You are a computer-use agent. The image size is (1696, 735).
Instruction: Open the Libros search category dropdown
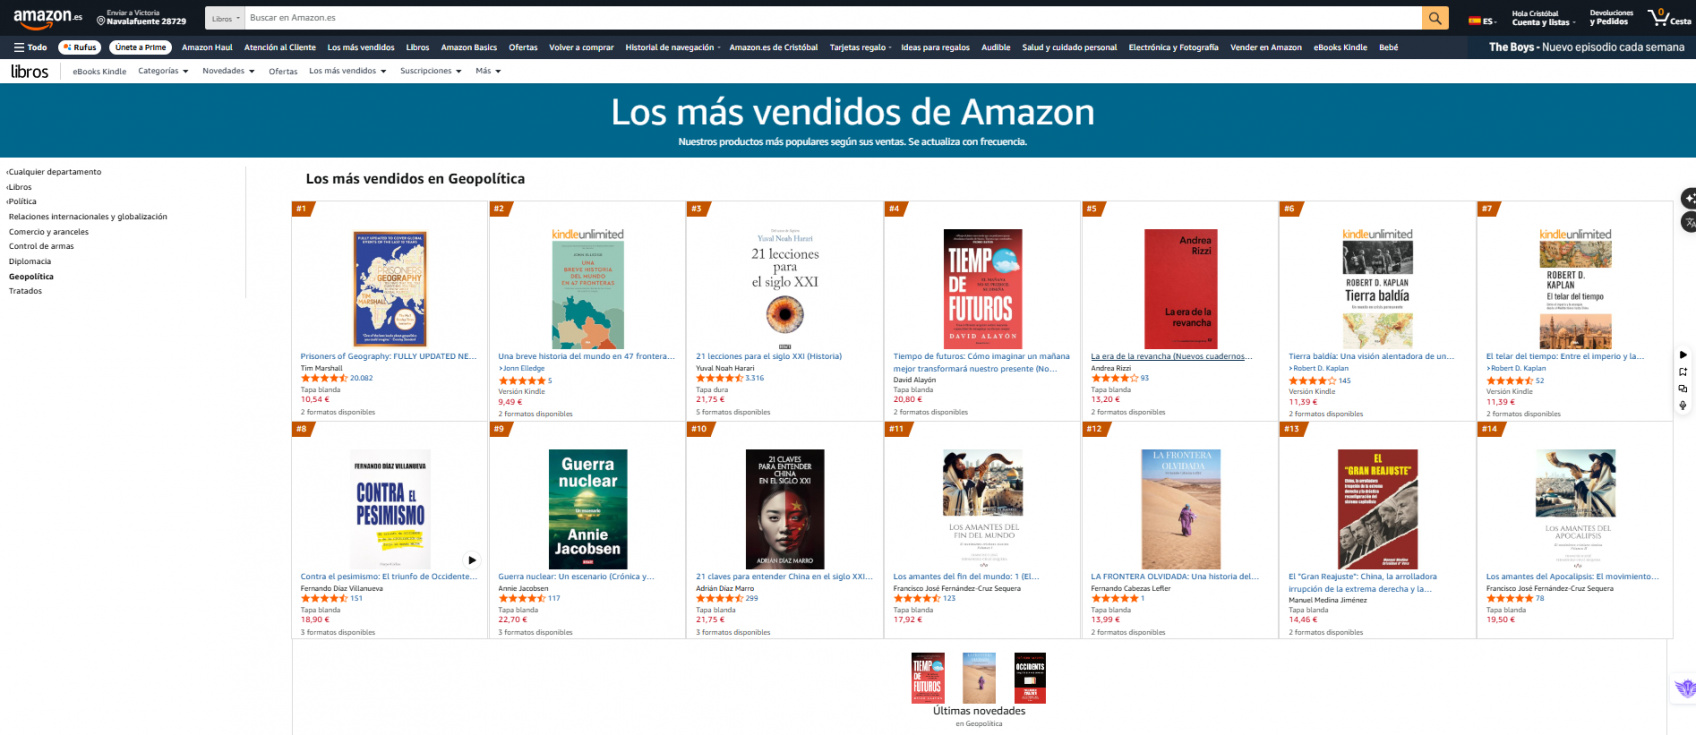tap(225, 18)
